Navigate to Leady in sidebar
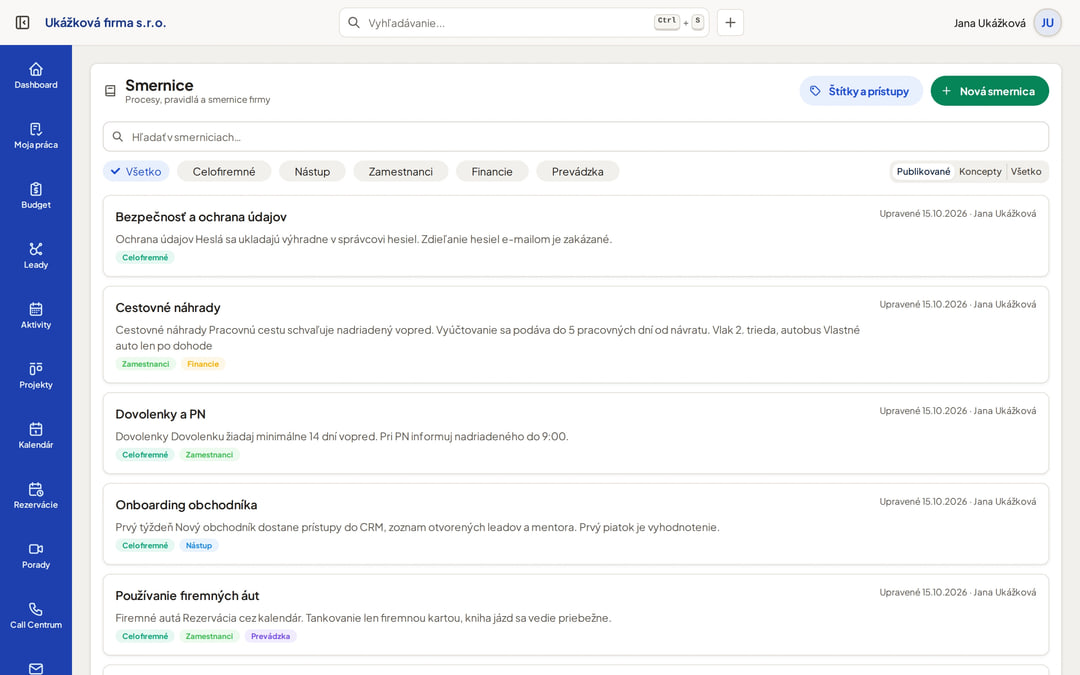The image size is (1080, 675). point(36,256)
